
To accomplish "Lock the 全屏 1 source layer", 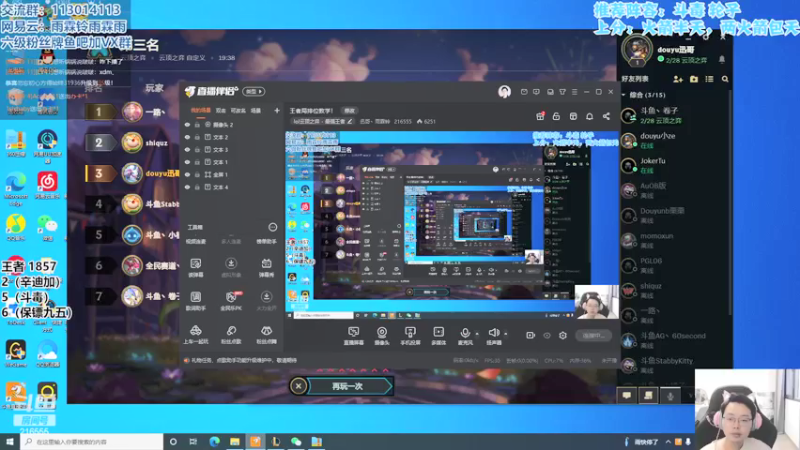I will click(197, 174).
